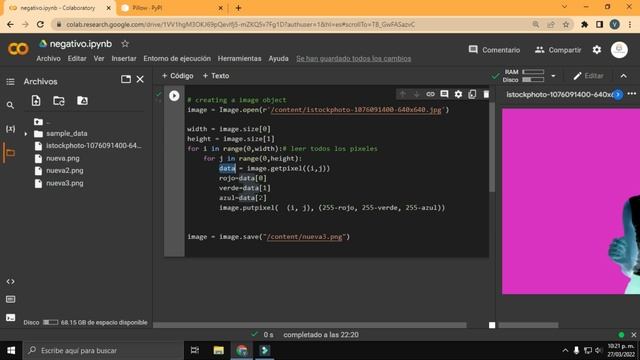
Task: Mount Google Drive in Files panel
Action: click(82, 100)
